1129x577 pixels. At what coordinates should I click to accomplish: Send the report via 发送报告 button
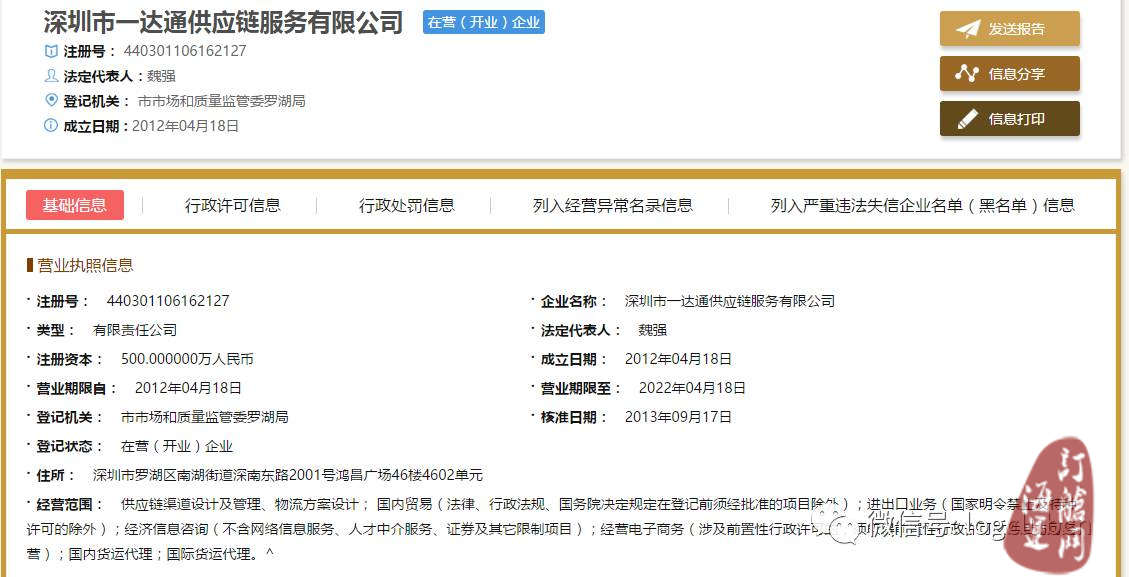1009,29
